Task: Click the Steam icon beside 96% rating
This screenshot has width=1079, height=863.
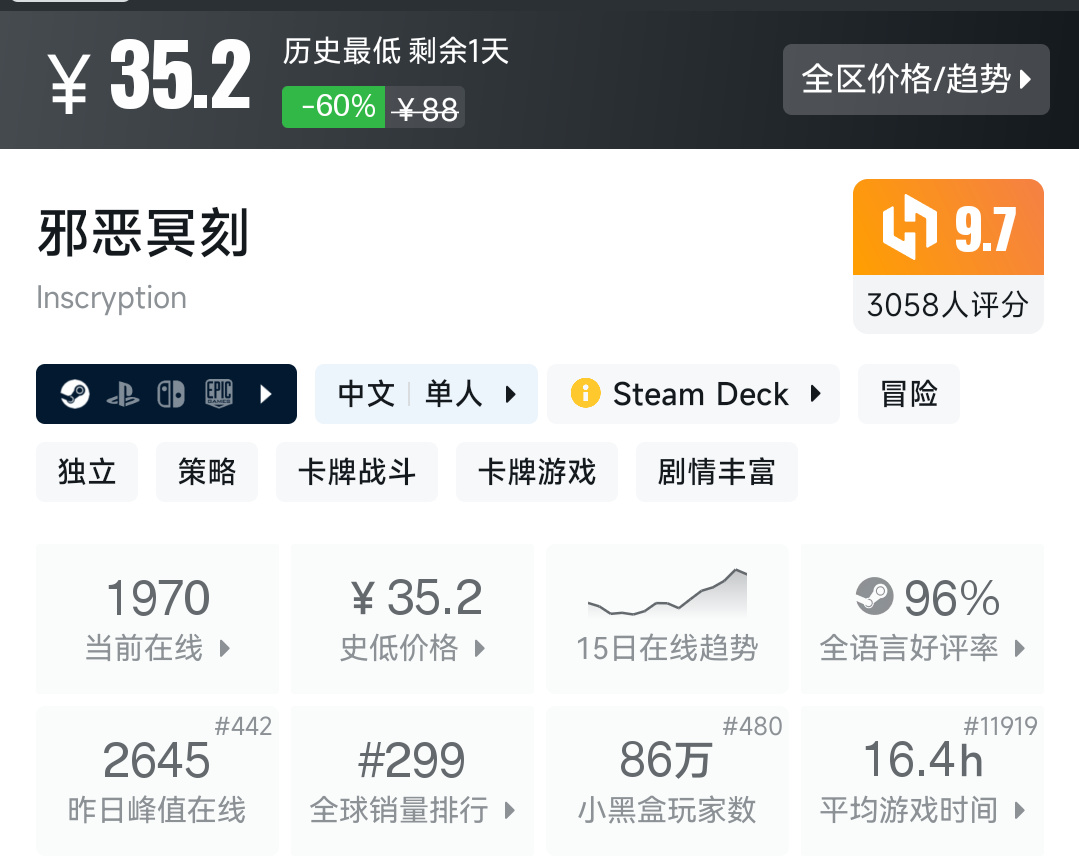Action: (x=875, y=598)
